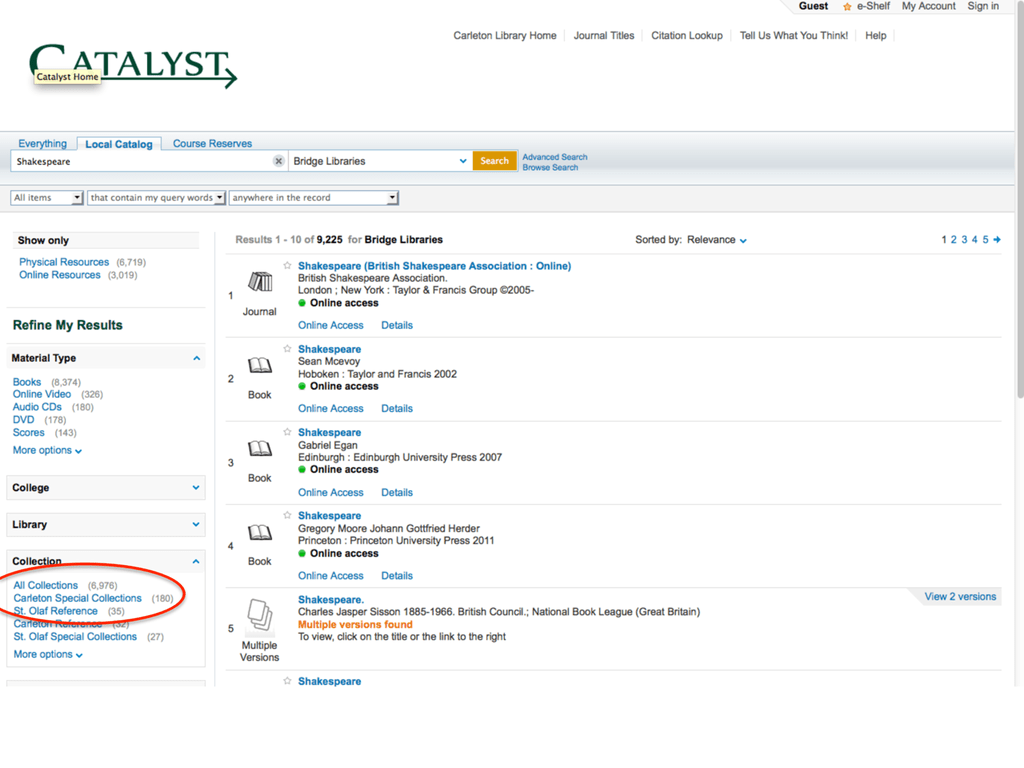Open the e-Shelf link
Screen dimensions: 1024x768
tap(873, 6)
